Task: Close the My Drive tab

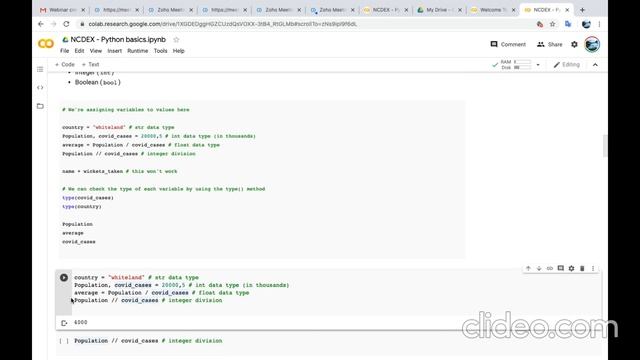Action: coord(460,10)
